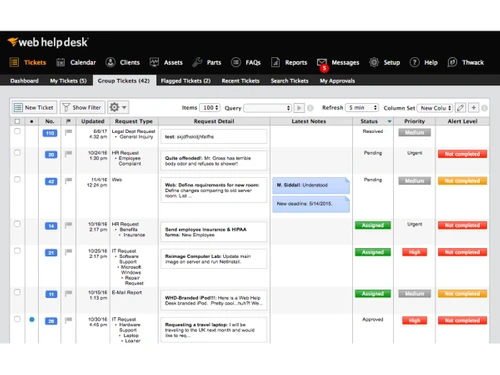Click the plus add column set icon
The image size is (500, 375).
pyautogui.click(x=473, y=108)
